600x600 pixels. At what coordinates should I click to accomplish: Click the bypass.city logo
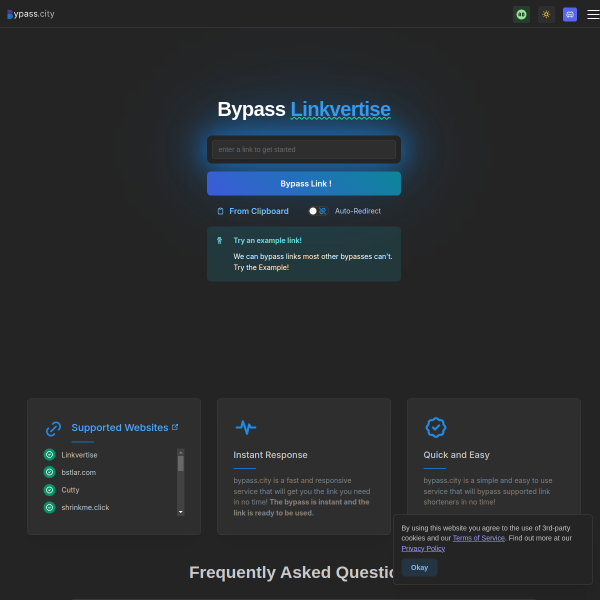(x=31, y=14)
